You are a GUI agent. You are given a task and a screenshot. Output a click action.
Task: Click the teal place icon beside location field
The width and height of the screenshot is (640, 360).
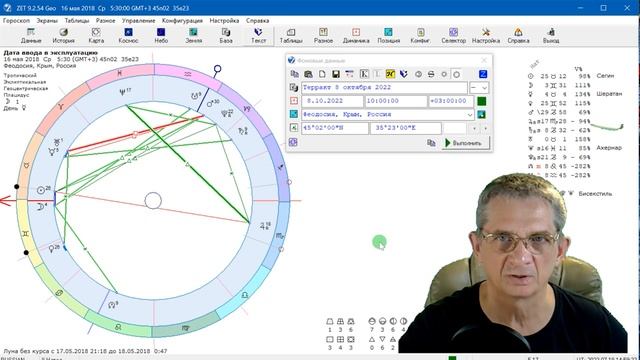293,114
